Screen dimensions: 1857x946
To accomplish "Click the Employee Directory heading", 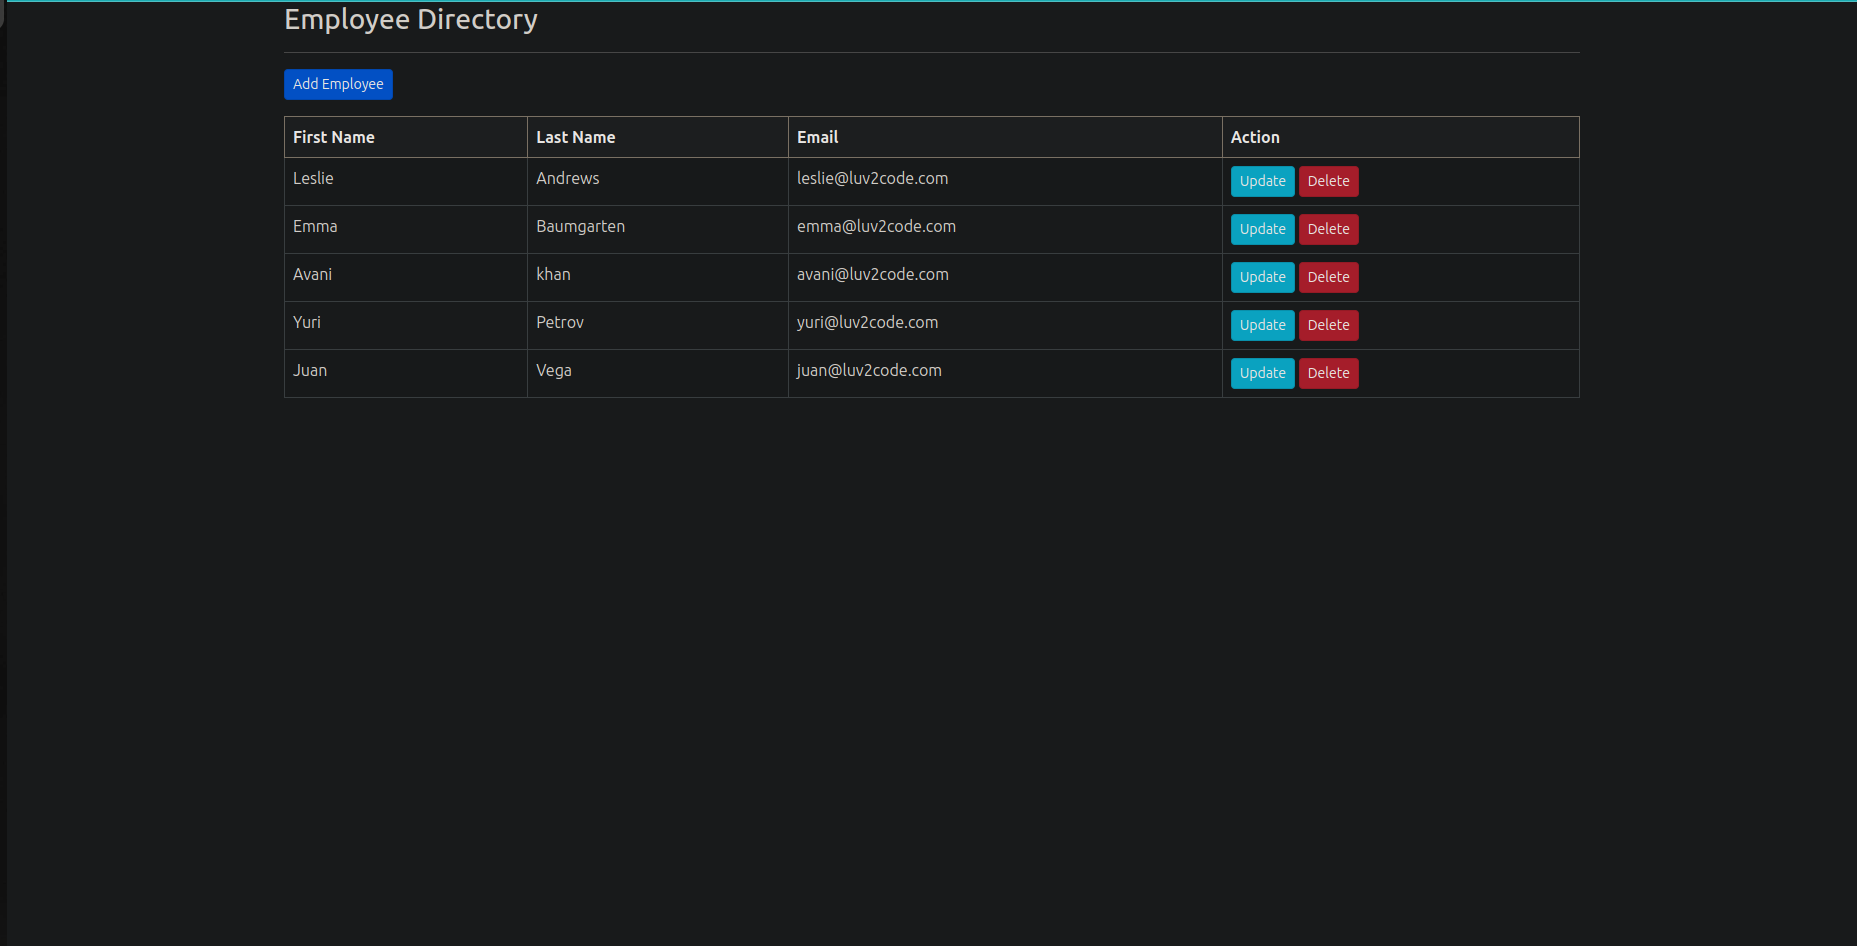I will pos(411,19).
